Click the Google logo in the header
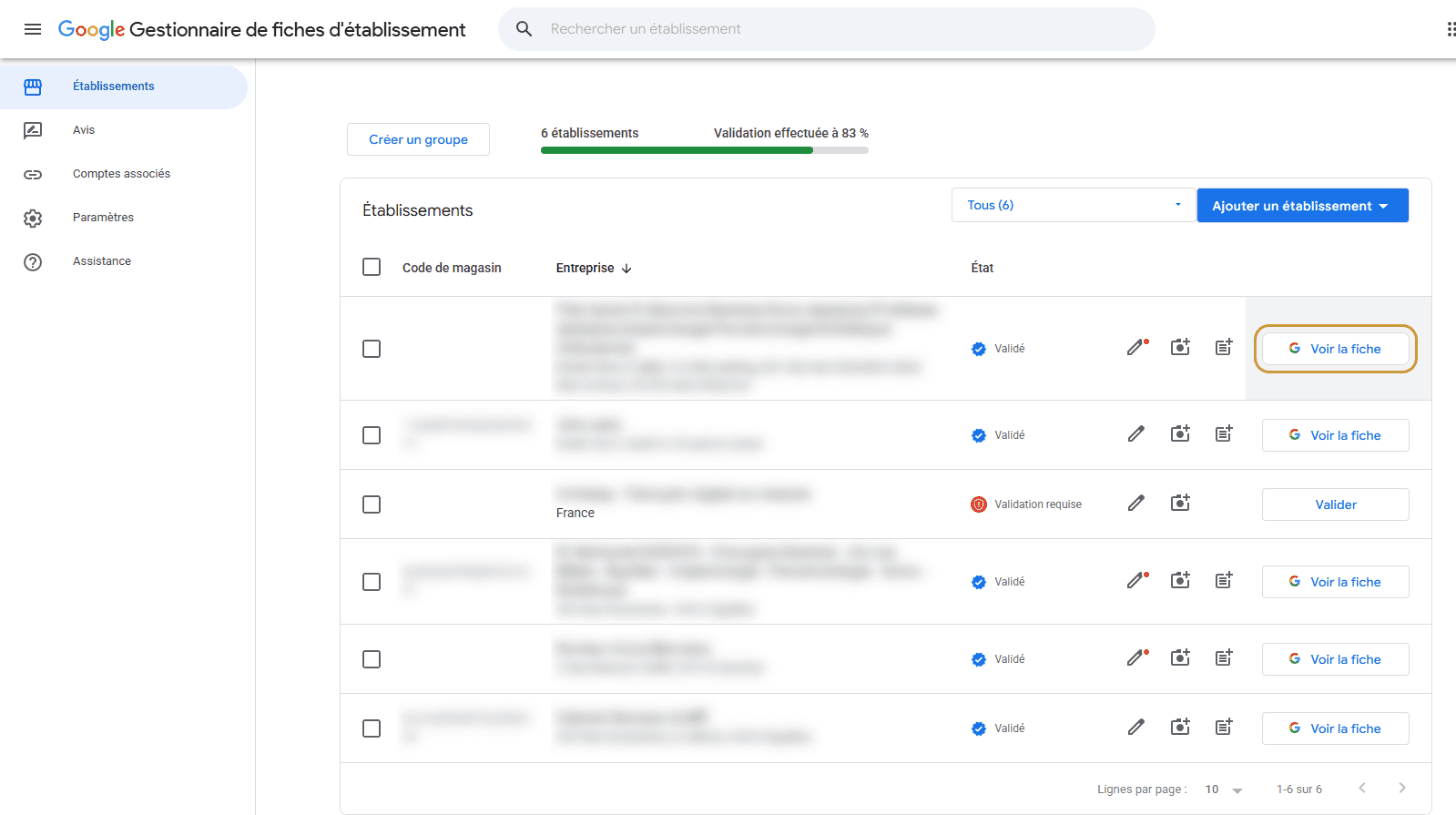The height and width of the screenshot is (815, 1456). point(91,30)
